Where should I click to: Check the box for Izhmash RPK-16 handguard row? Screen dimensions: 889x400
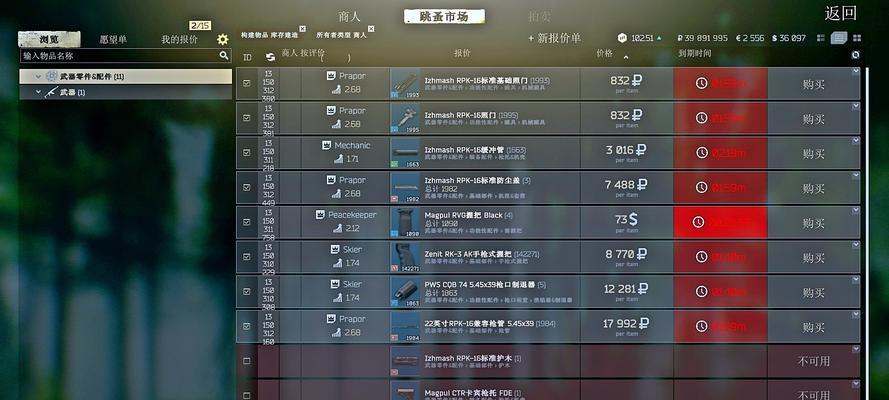(247, 361)
